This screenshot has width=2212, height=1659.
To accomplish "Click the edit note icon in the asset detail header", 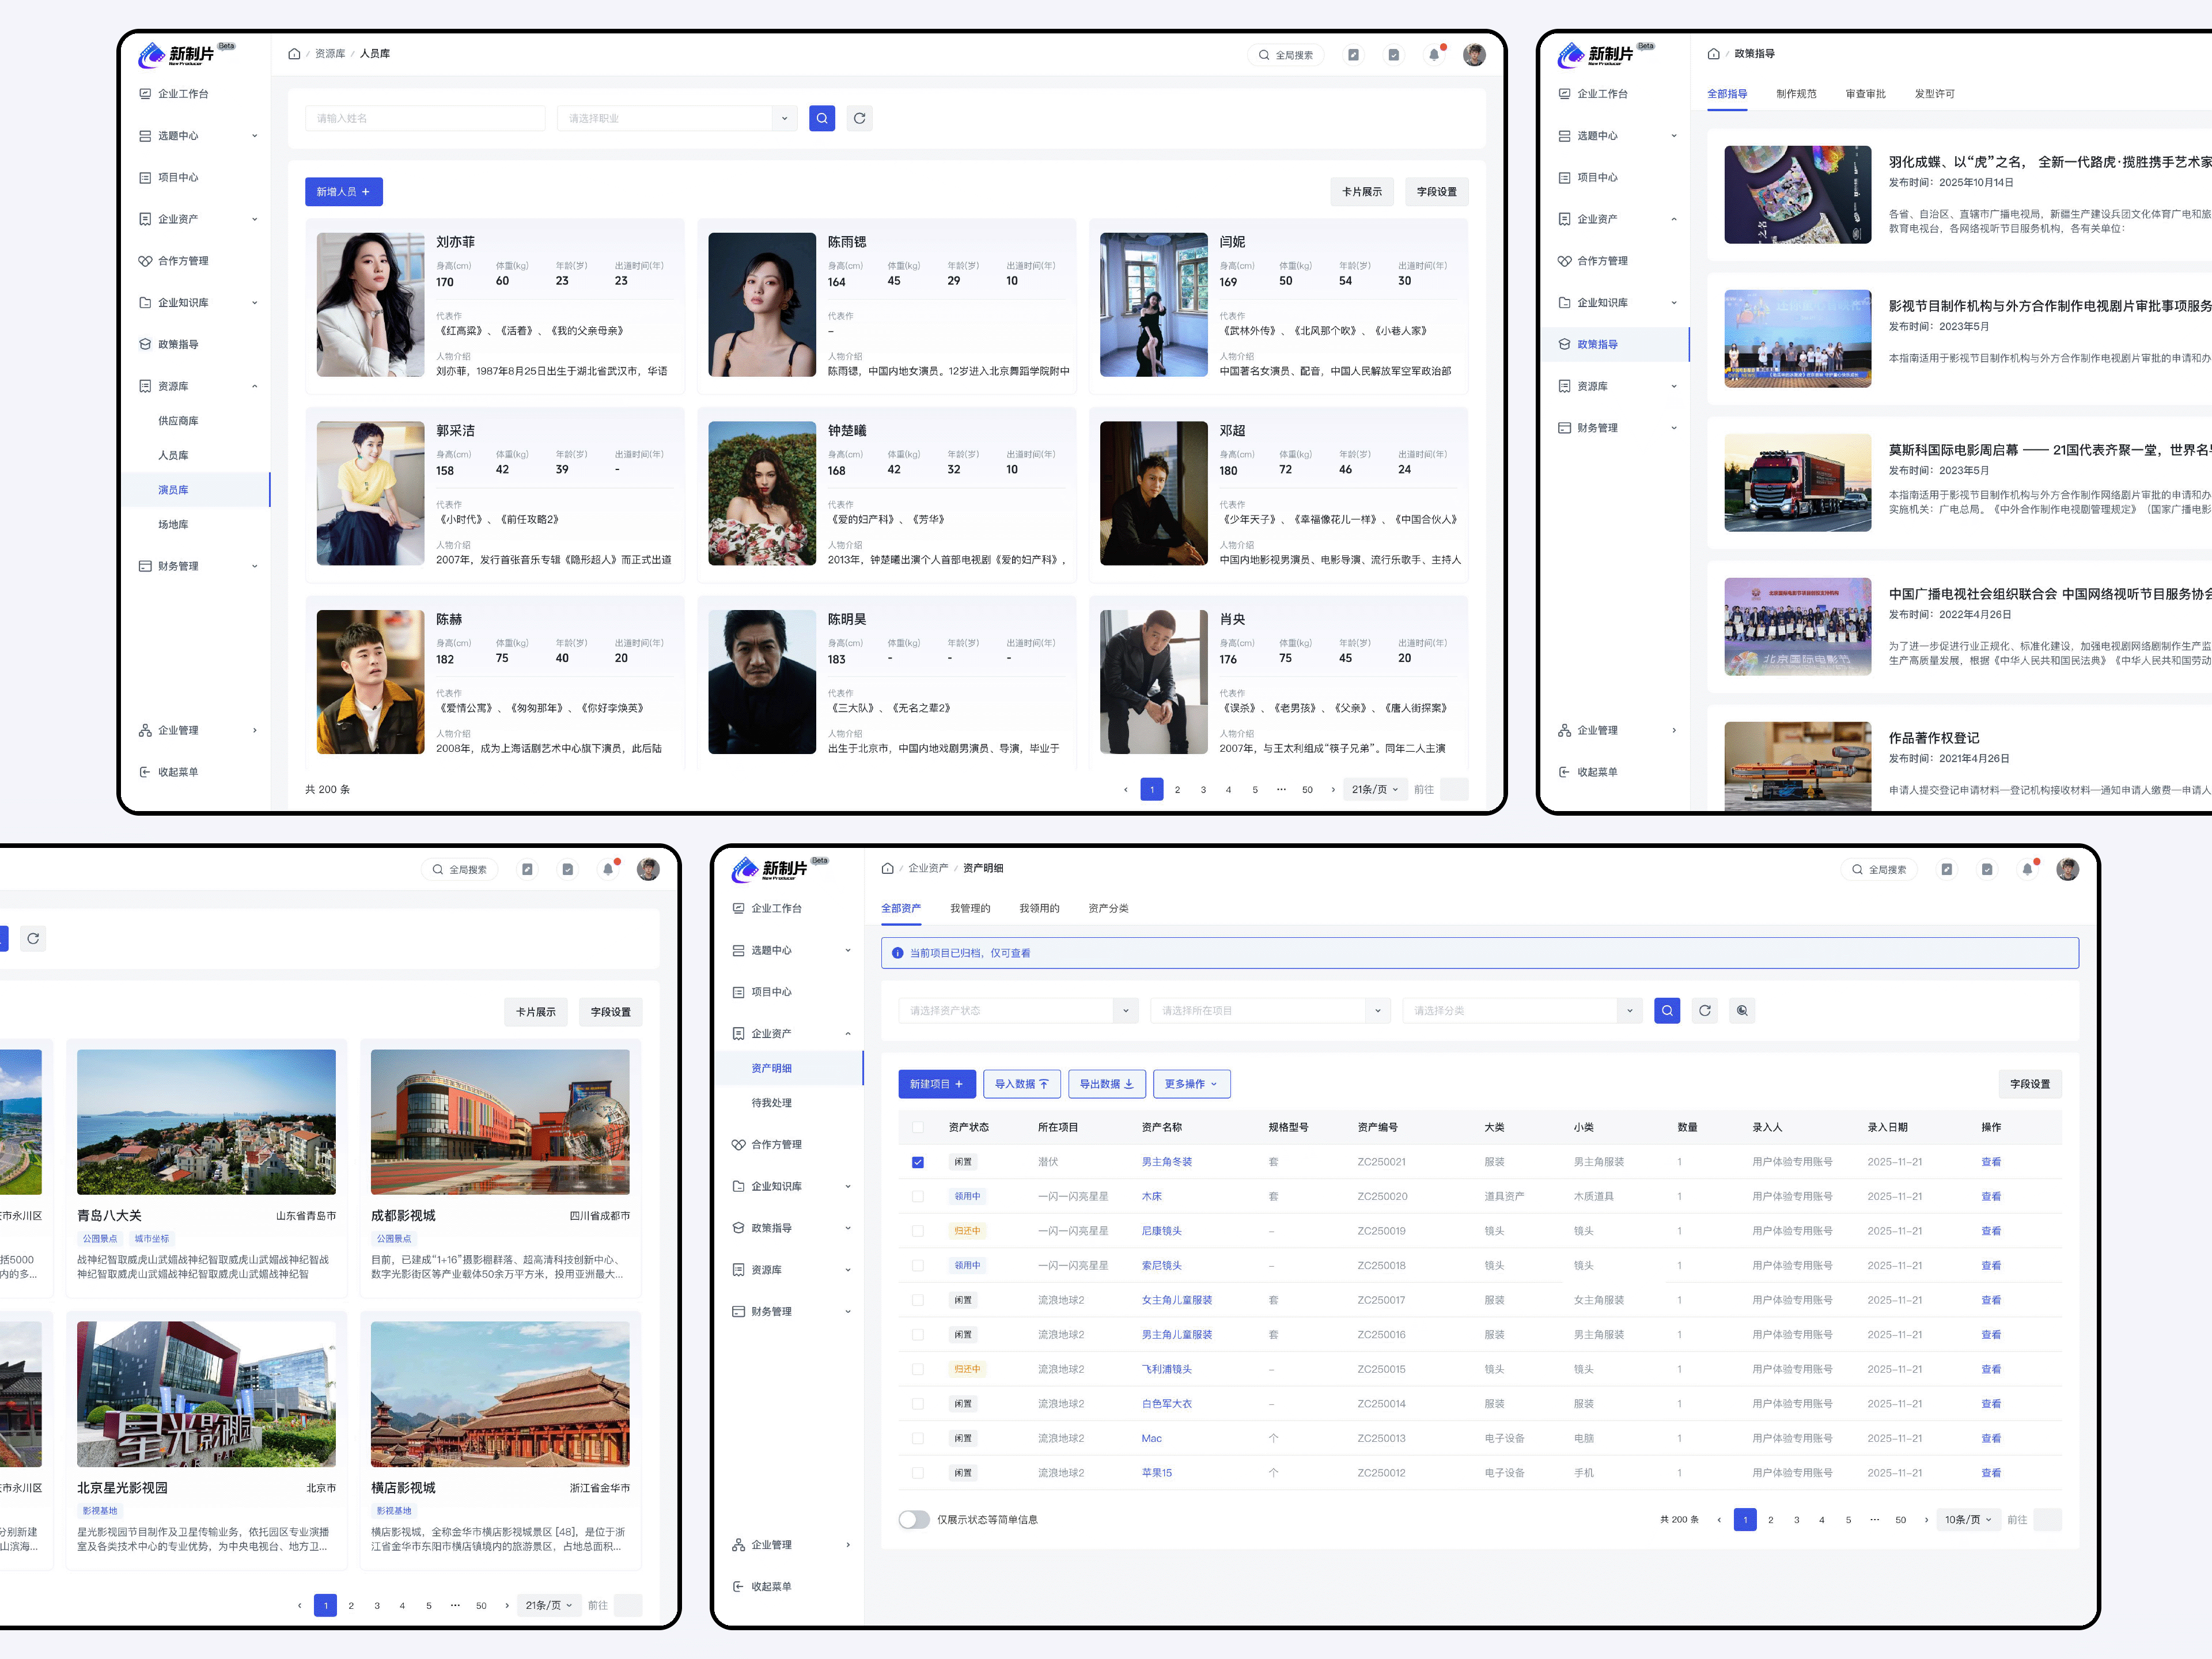I will [1946, 869].
